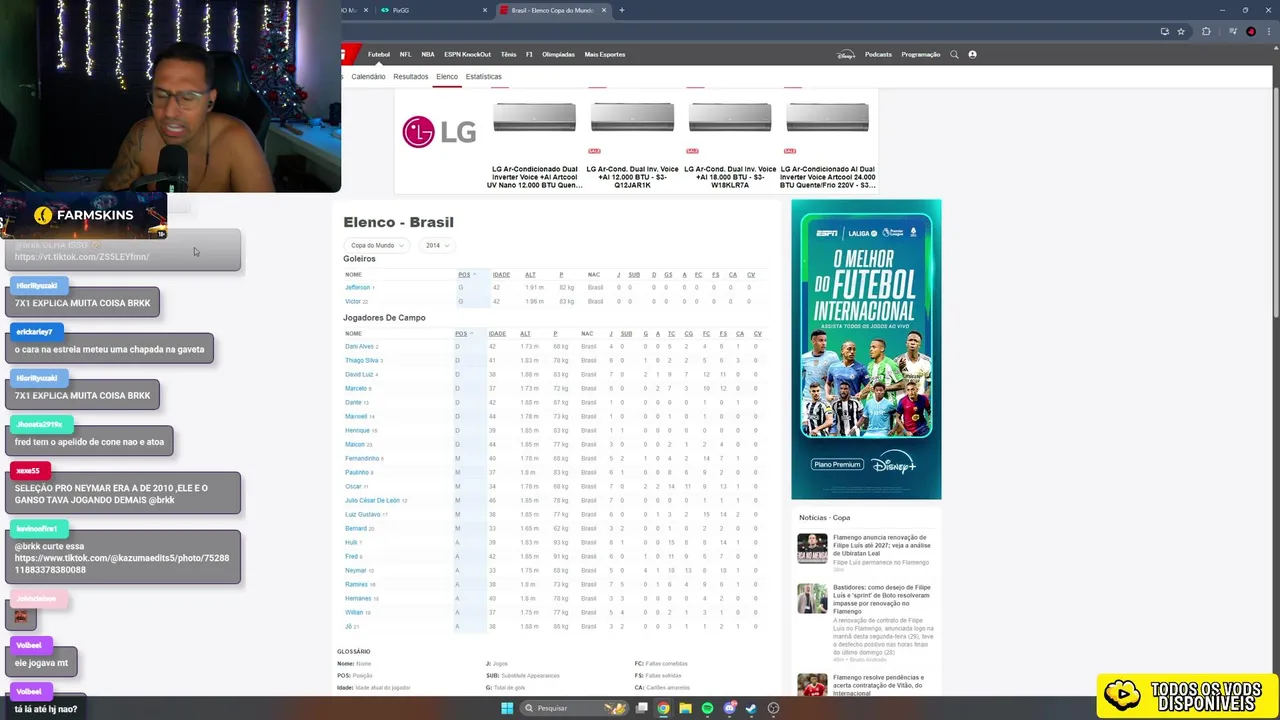Sort goalkeepers table by POS column
Screen dimensions: 1280x720
click(x=465, y=275)
